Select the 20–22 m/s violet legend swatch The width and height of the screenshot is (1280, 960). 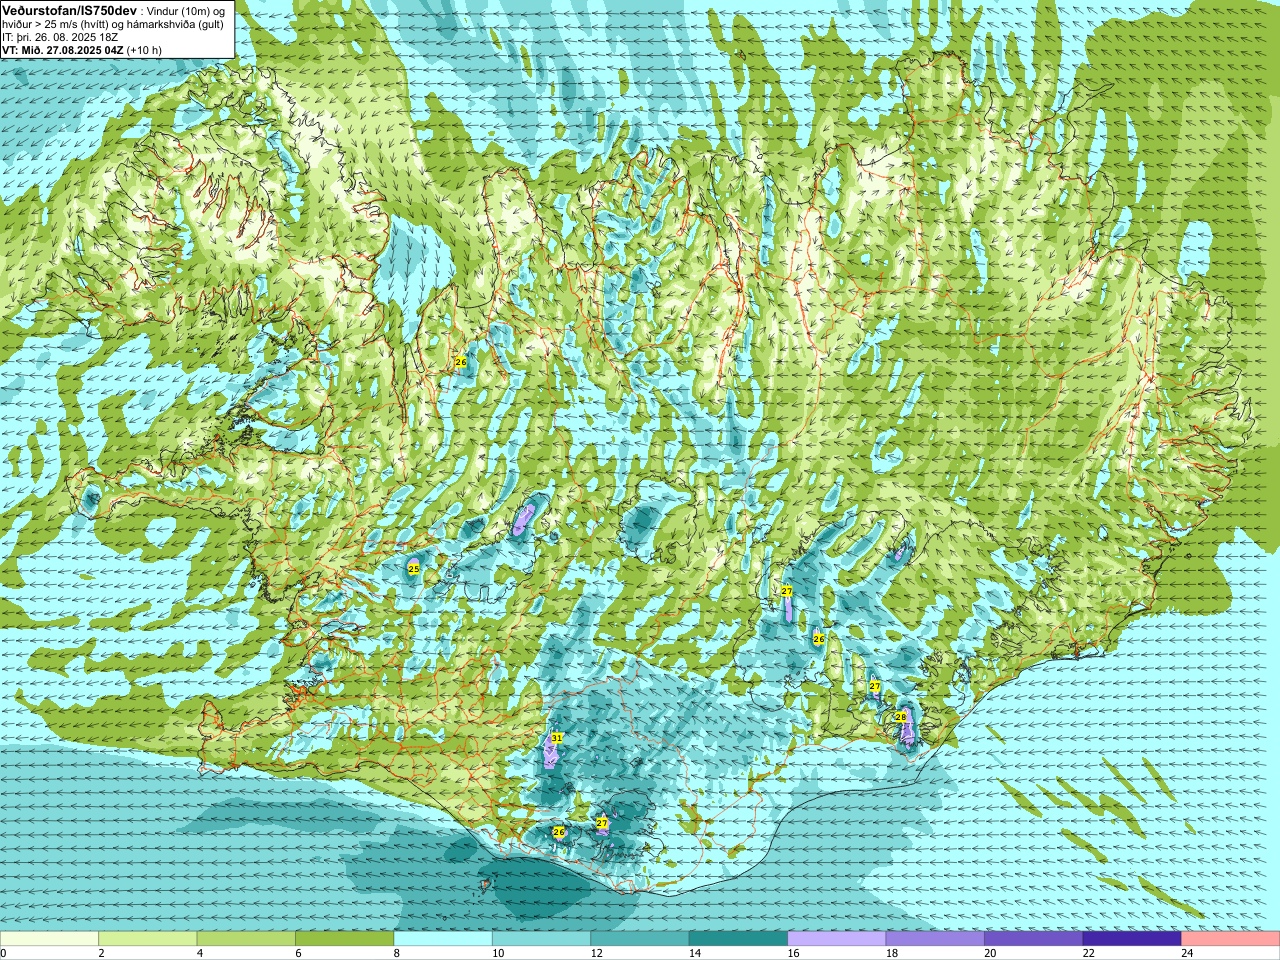1034,939
